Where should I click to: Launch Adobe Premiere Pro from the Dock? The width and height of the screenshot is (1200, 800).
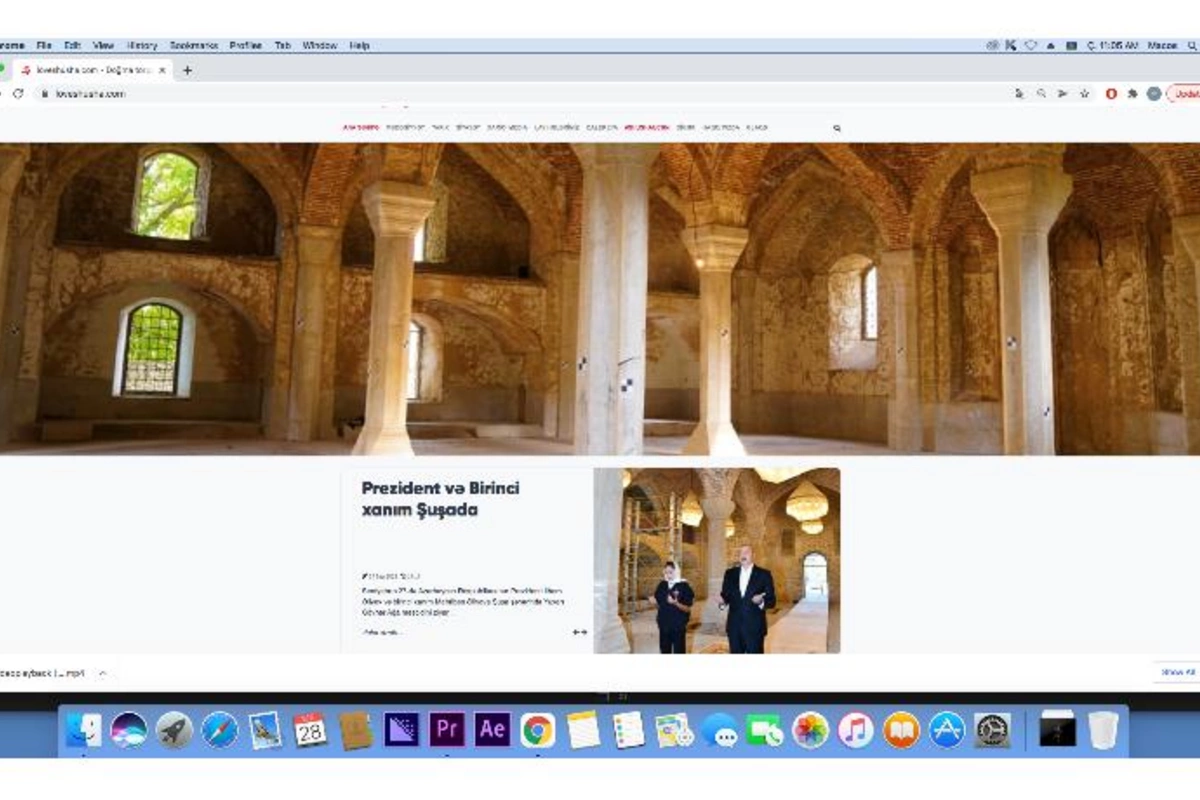coord(447,730)
